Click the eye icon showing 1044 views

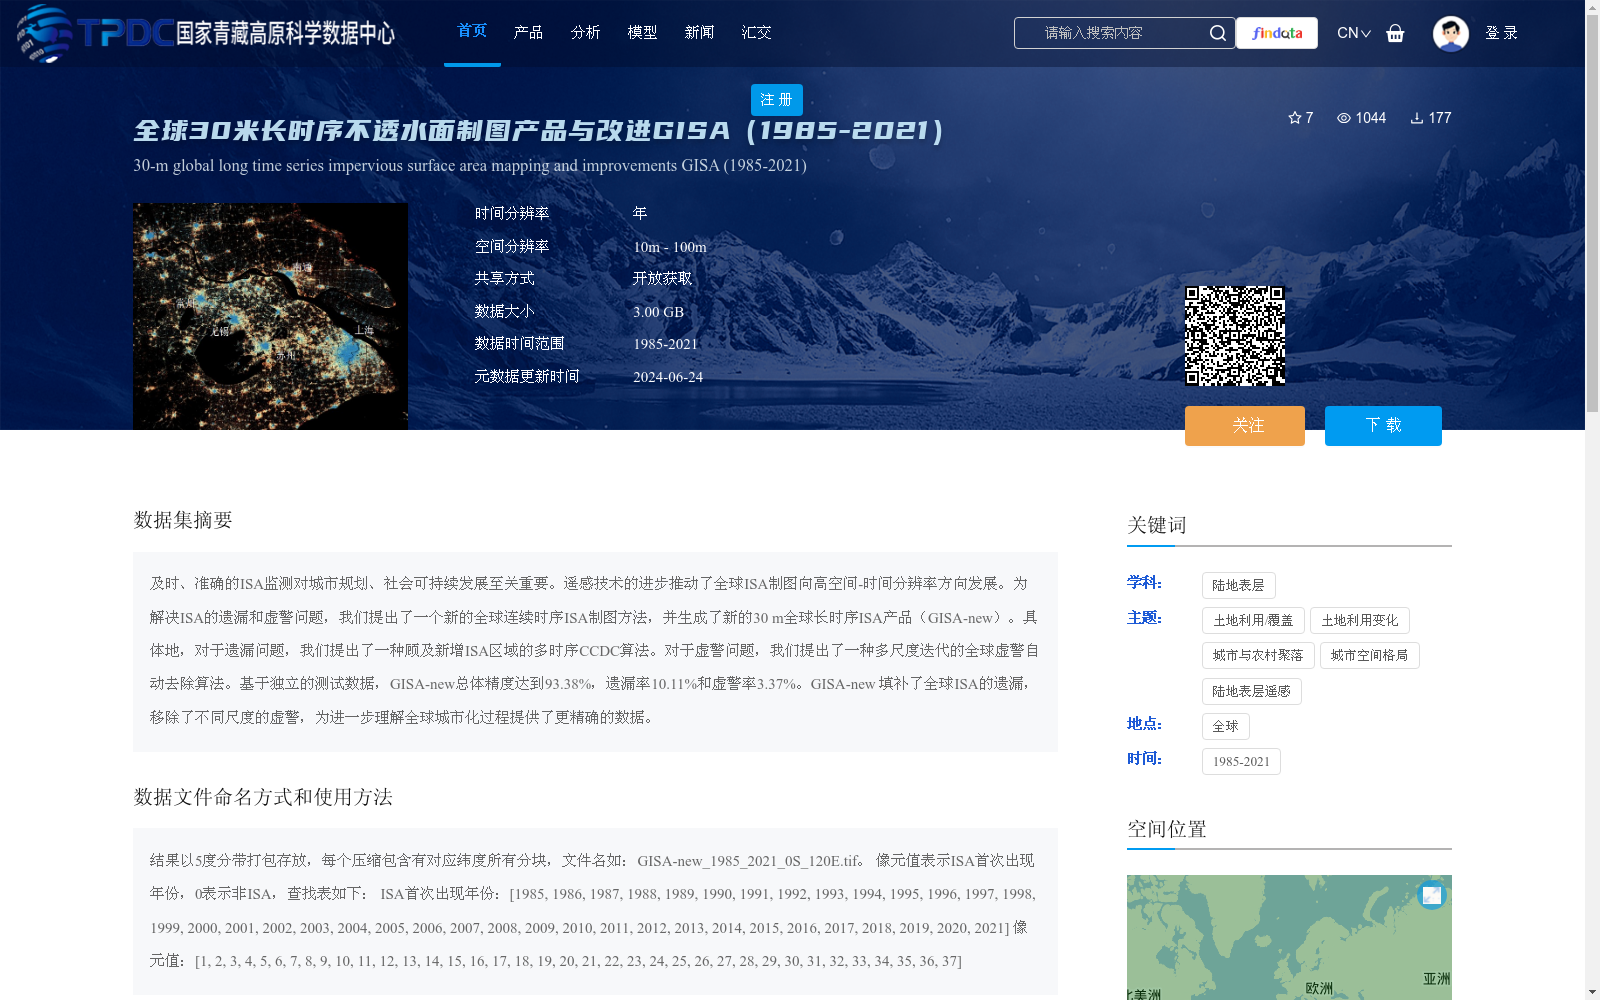click(x=1343, y=117)
